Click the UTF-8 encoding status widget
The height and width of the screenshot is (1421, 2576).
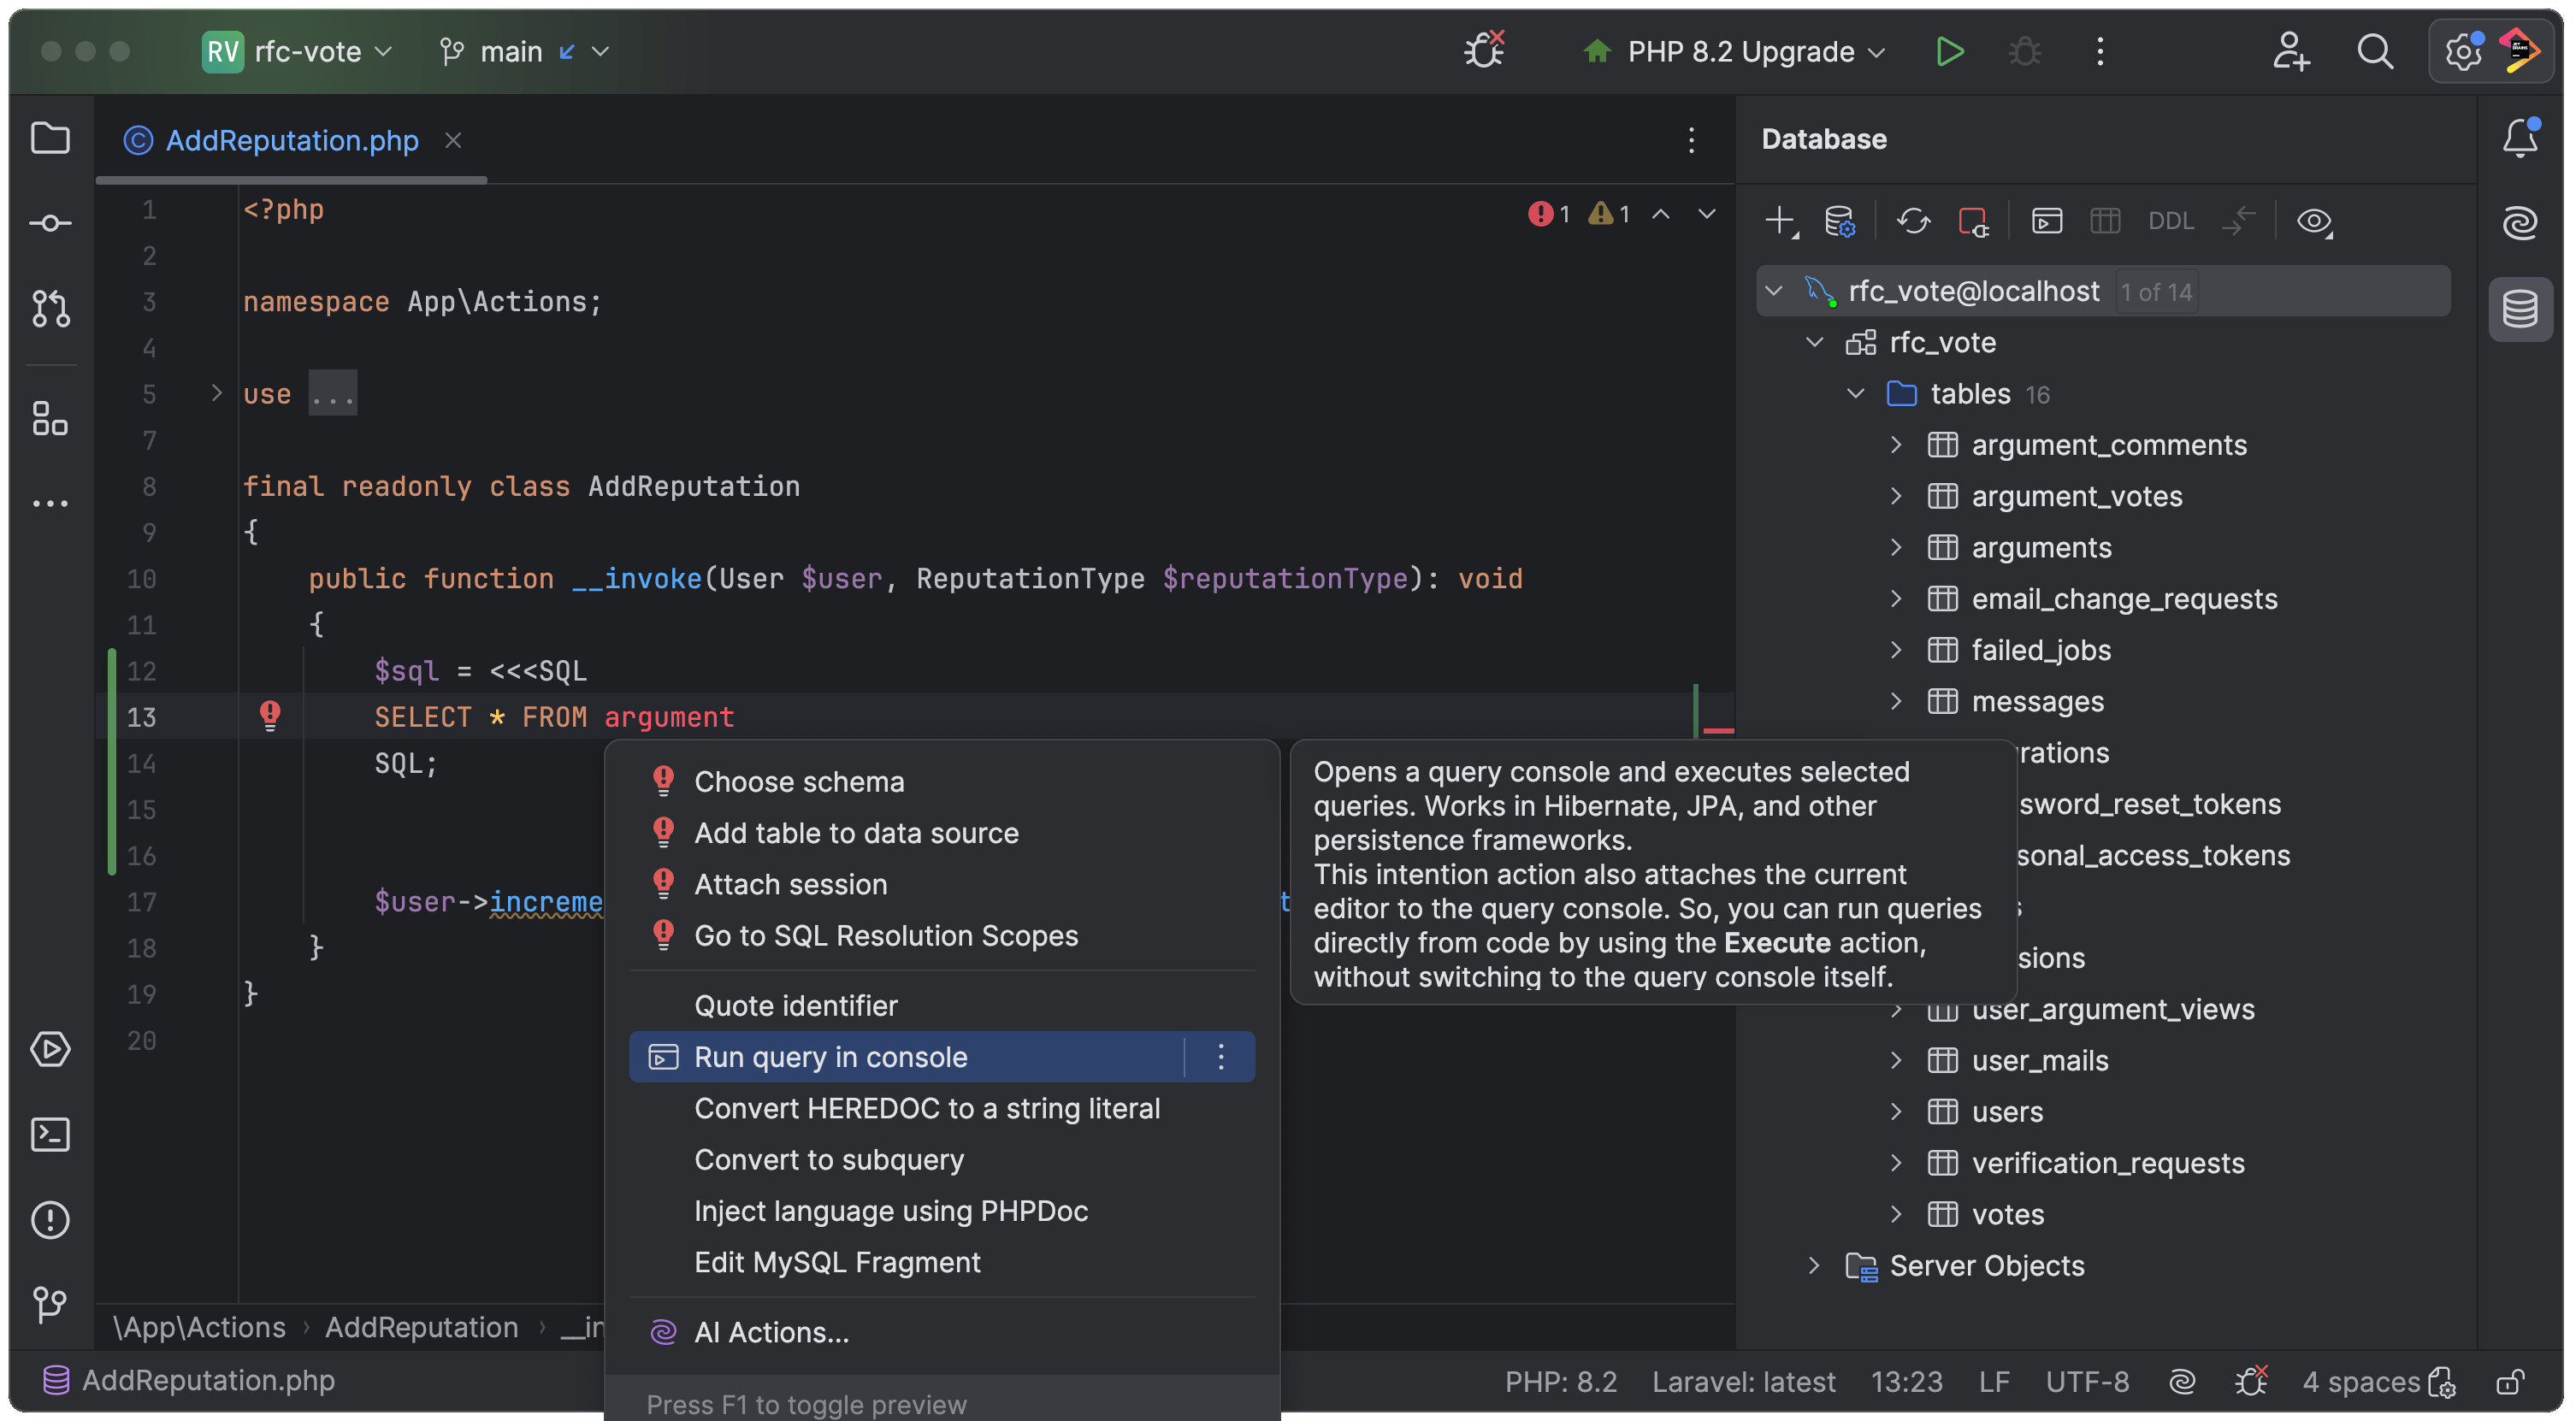[x=2087, y=1382]
